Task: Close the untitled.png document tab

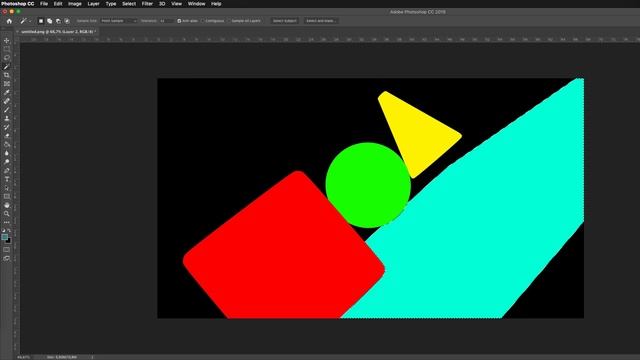Action: pyautogui.click(x=18, y=31)
